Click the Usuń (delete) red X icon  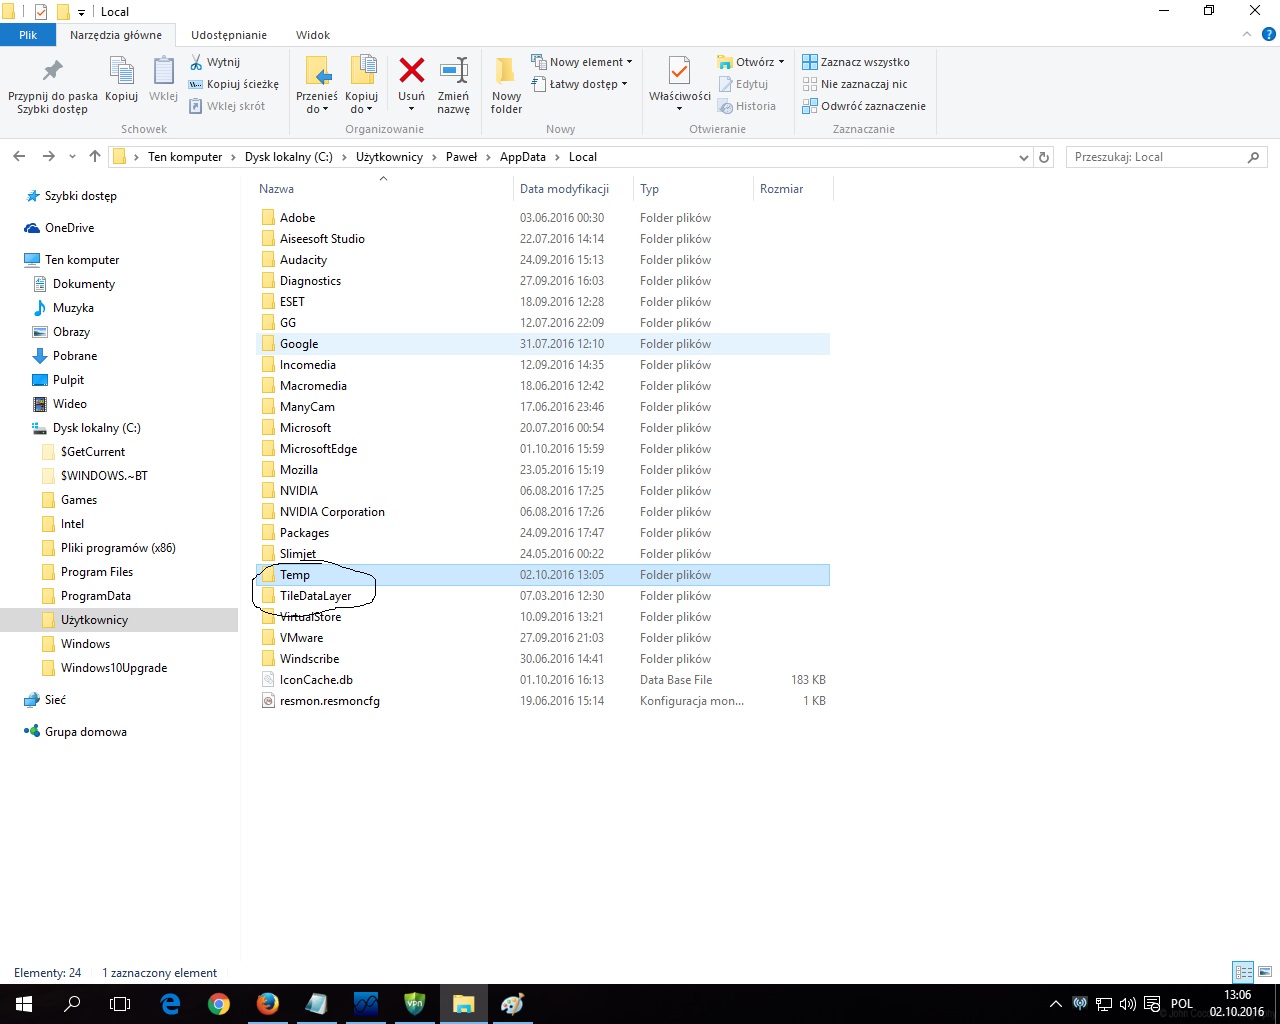[x=411, y=72]
